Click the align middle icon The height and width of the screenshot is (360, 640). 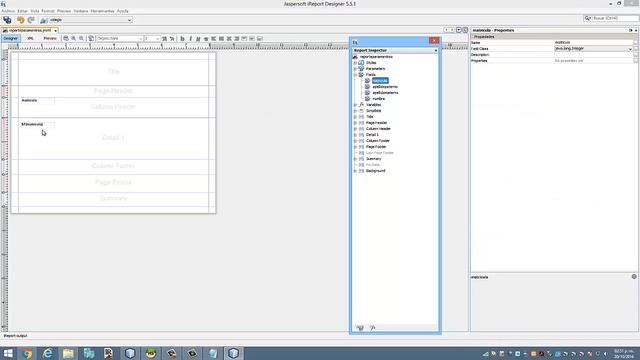pyautogui.click(x=252, y=38)
